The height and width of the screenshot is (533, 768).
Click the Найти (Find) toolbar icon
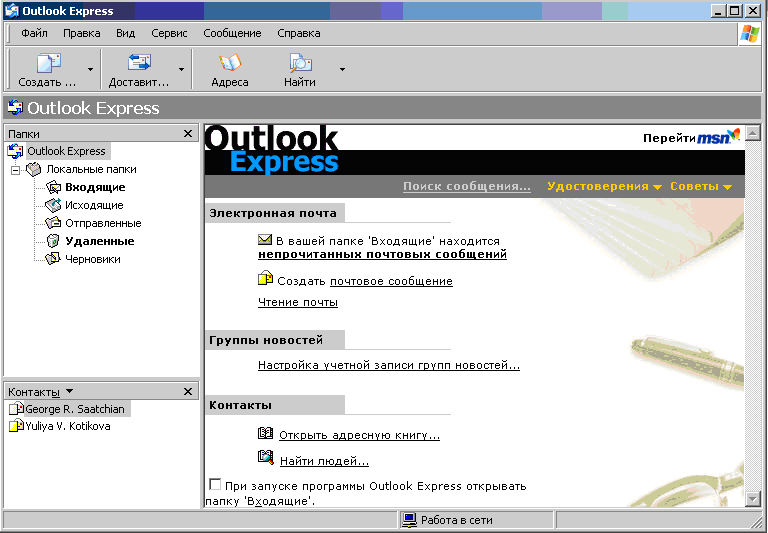pyautogui.click(x=299, y=64)
